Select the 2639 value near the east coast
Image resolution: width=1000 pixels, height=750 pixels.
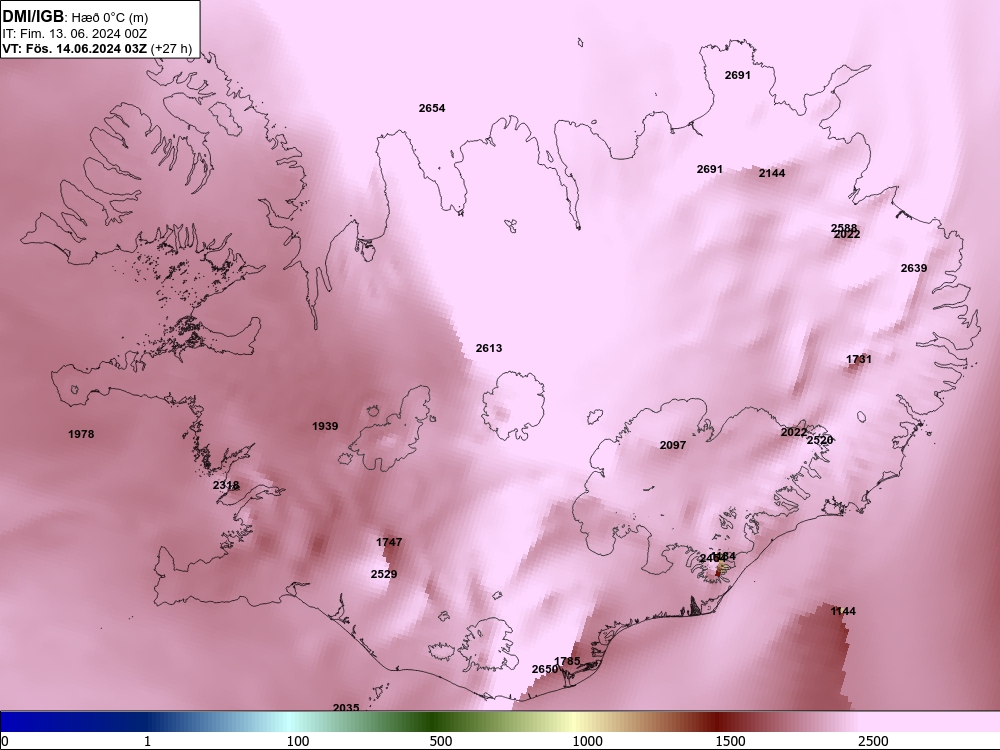click(x=914, y=268)
